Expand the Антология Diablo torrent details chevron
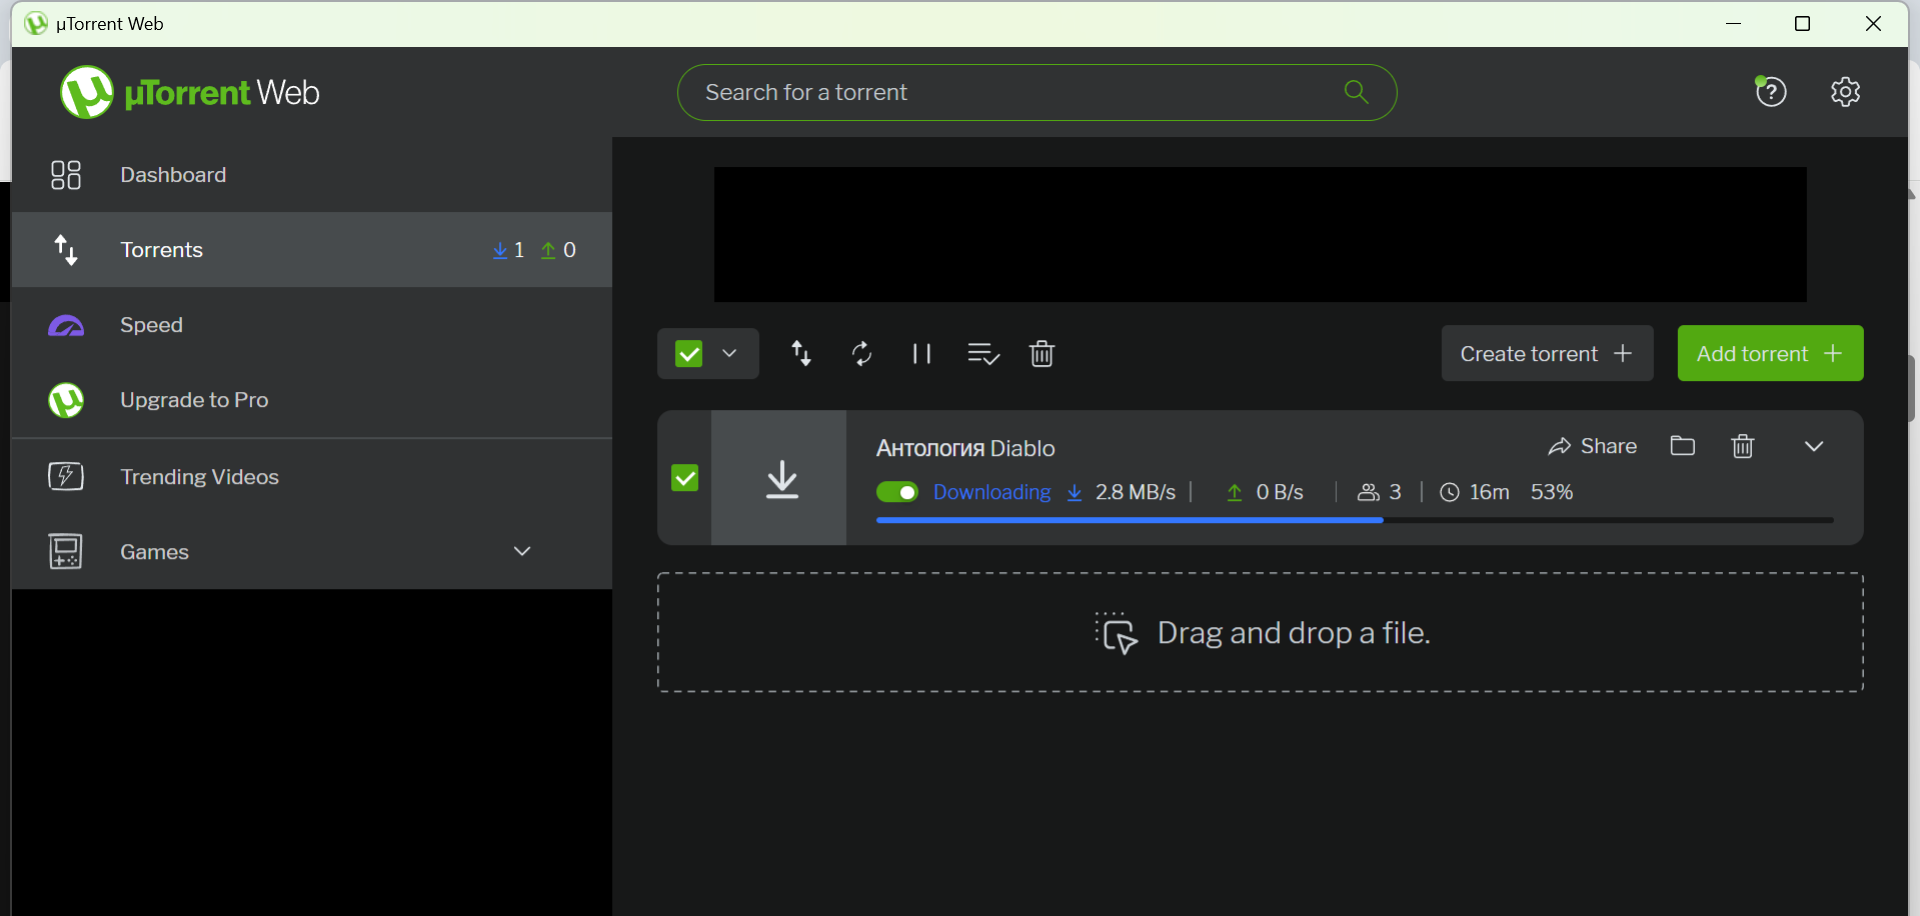Image resolution: width=1920 pixels, height=916 pixels. (1813, 446)
